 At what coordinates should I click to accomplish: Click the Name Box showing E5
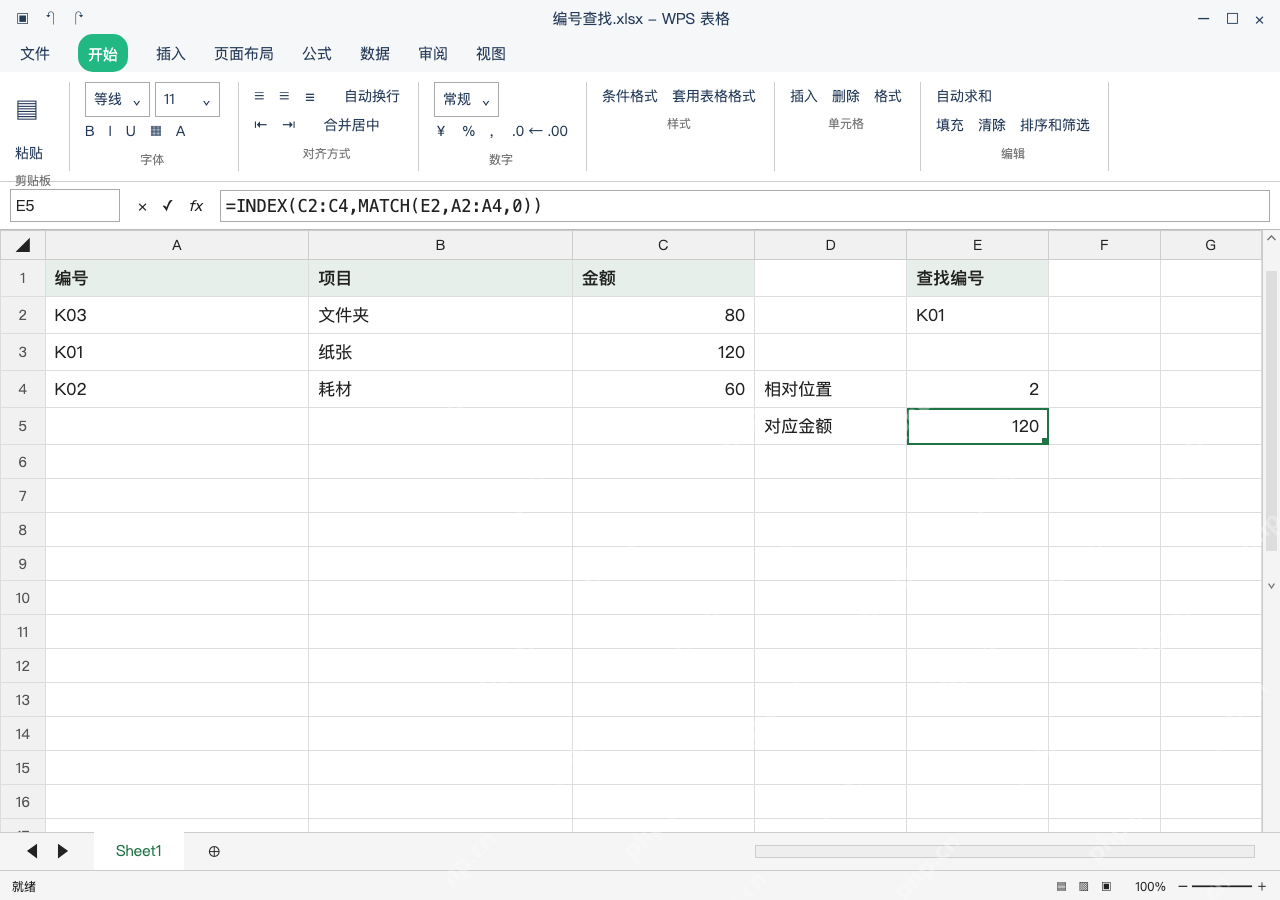65,206
